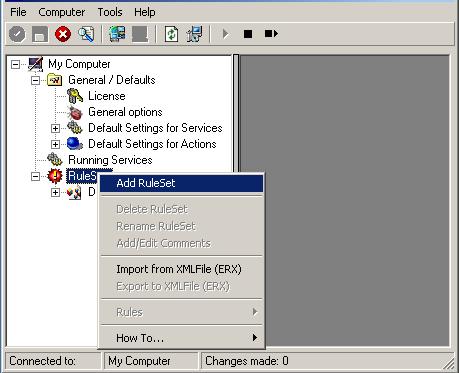
Task: Collapse the My Computer tree node
Action: tap(15, 64)
